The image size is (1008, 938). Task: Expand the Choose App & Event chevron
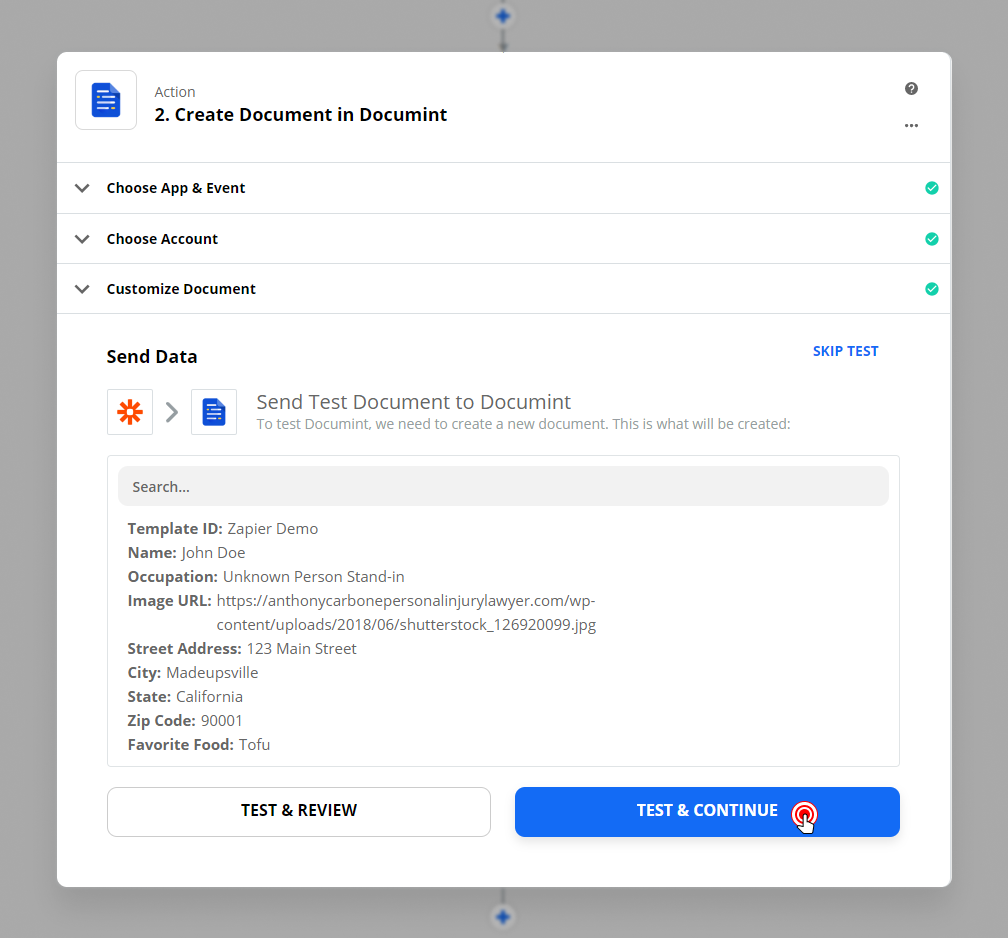pyautogui.click(x=82, y=188)
